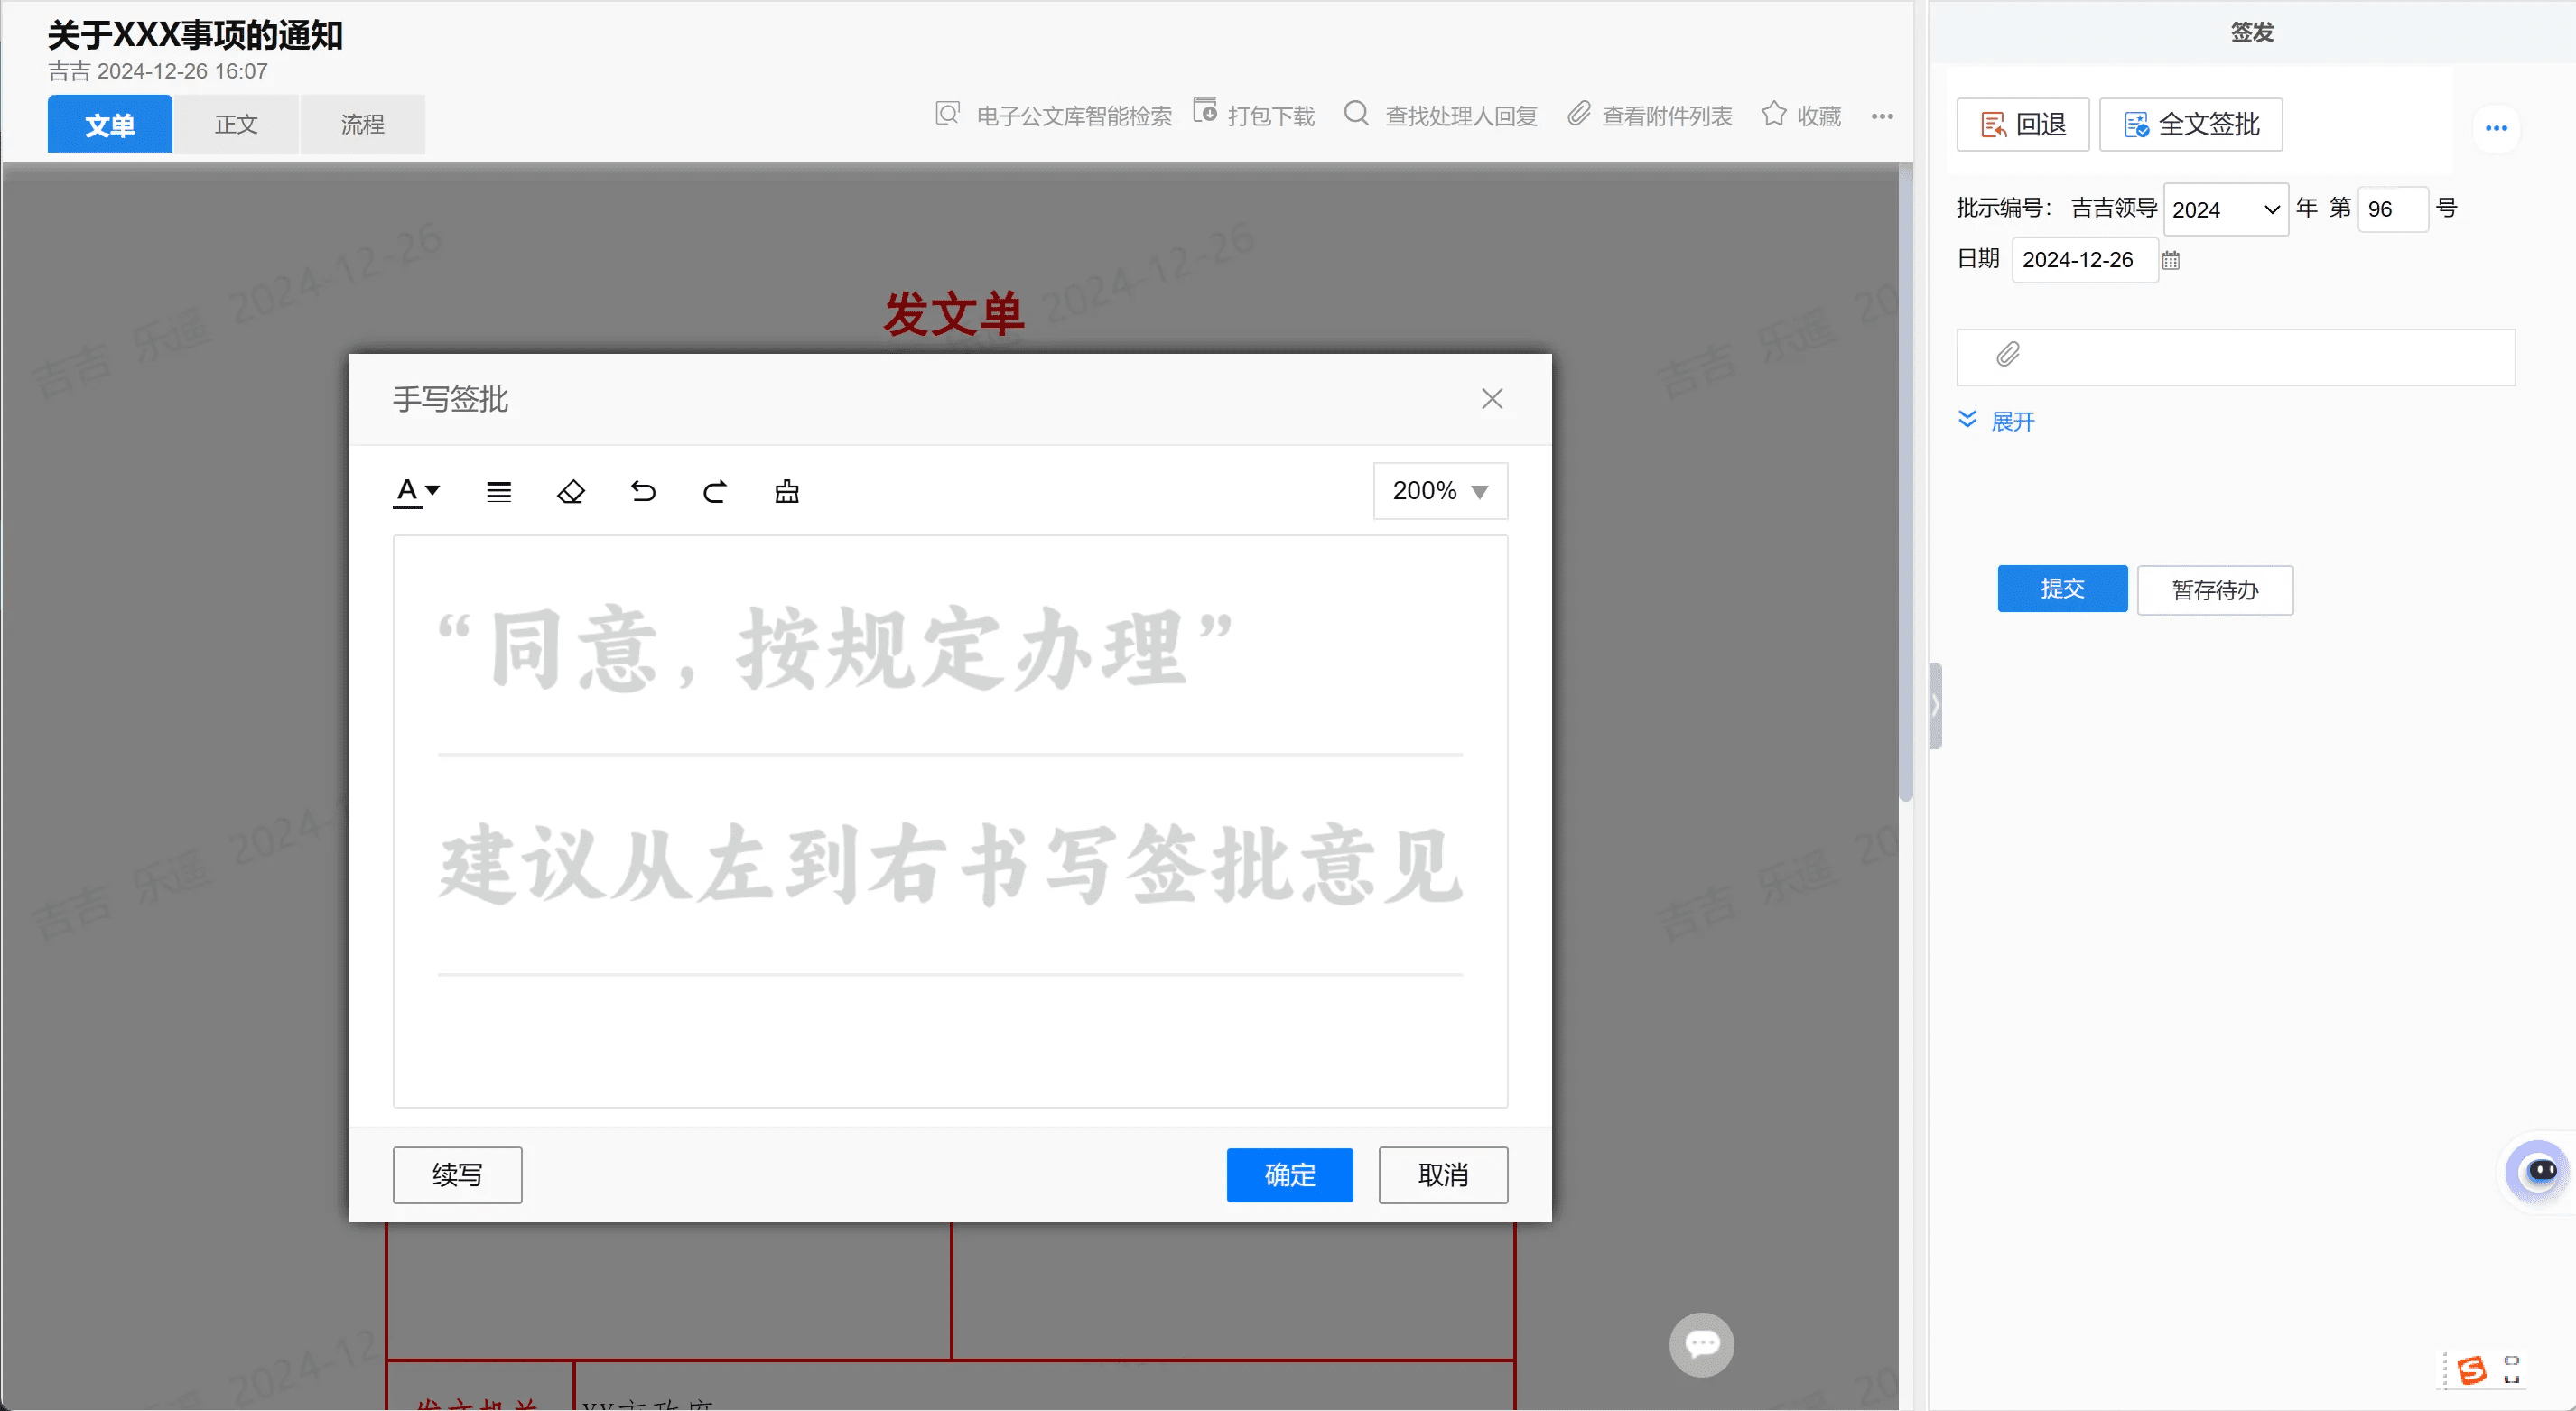Click the document title 关于XXX事项的通知
Screen dimensions: 2576x1411
pos(196,35)
